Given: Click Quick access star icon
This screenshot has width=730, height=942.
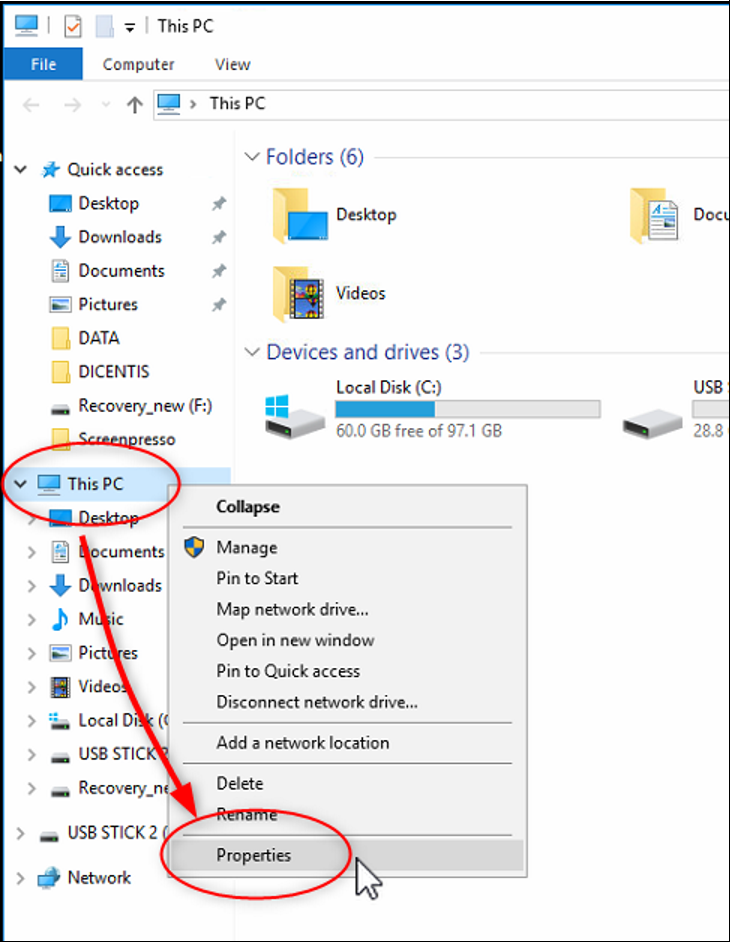Looking at the screenshot, I should pos(50,170).
